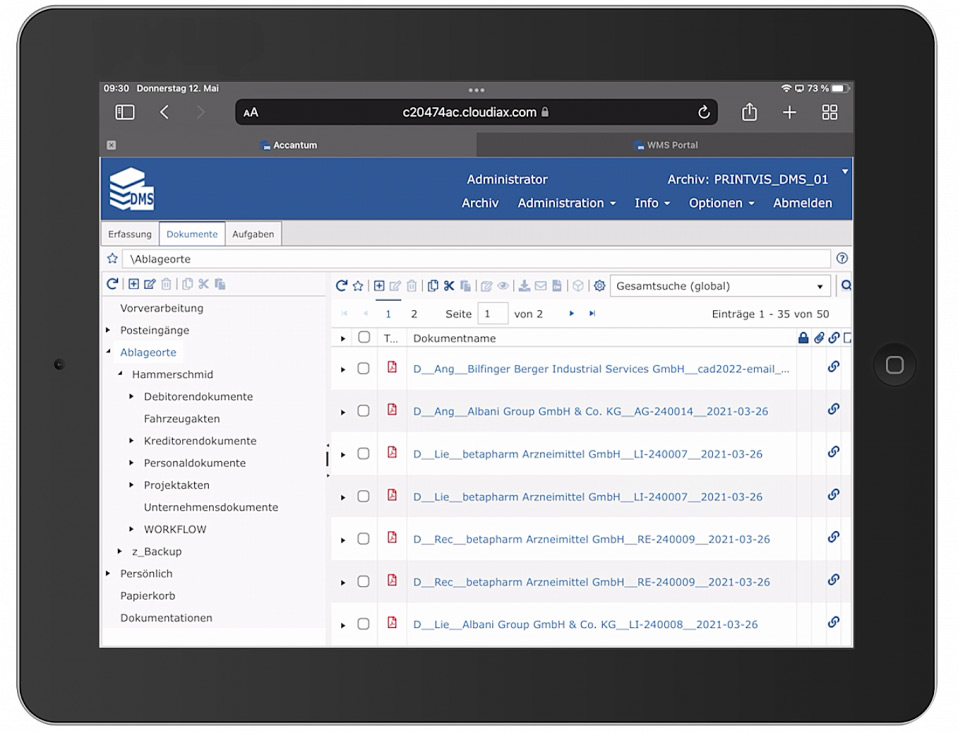958x731 pixels.
Task: Open the settings gear in document toolbar
Action: tap(599, 286)
